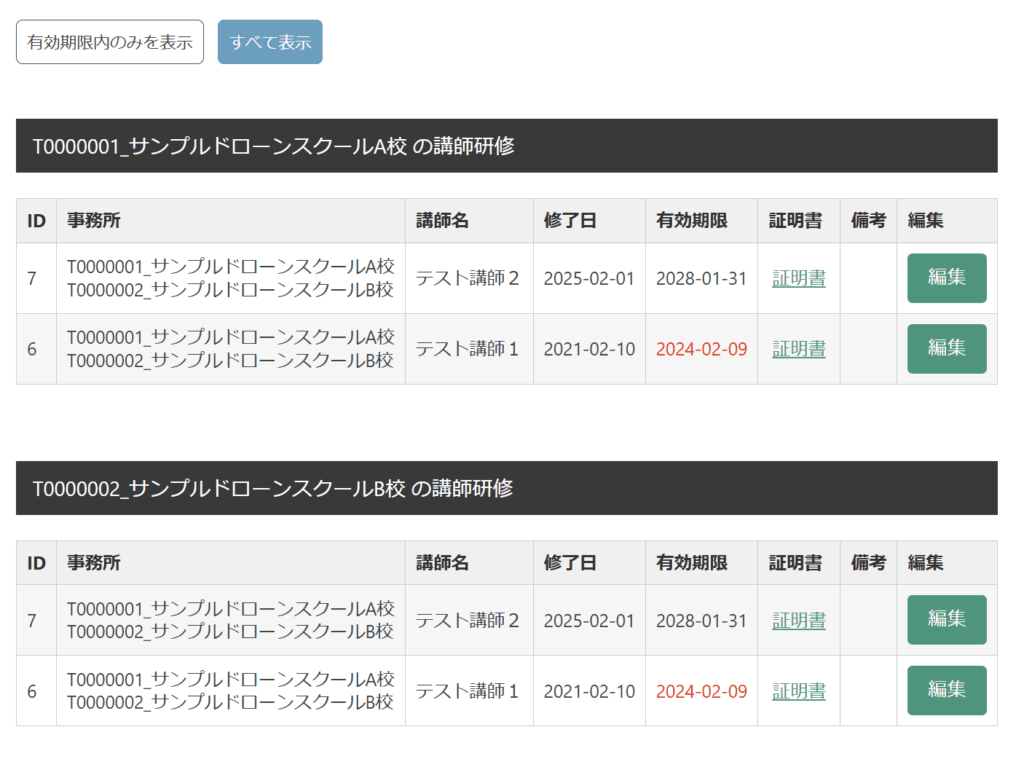View 証明書 for テスト講師2 in B校 table
The width and height of the screenshot is (1024, 759).
798,621
